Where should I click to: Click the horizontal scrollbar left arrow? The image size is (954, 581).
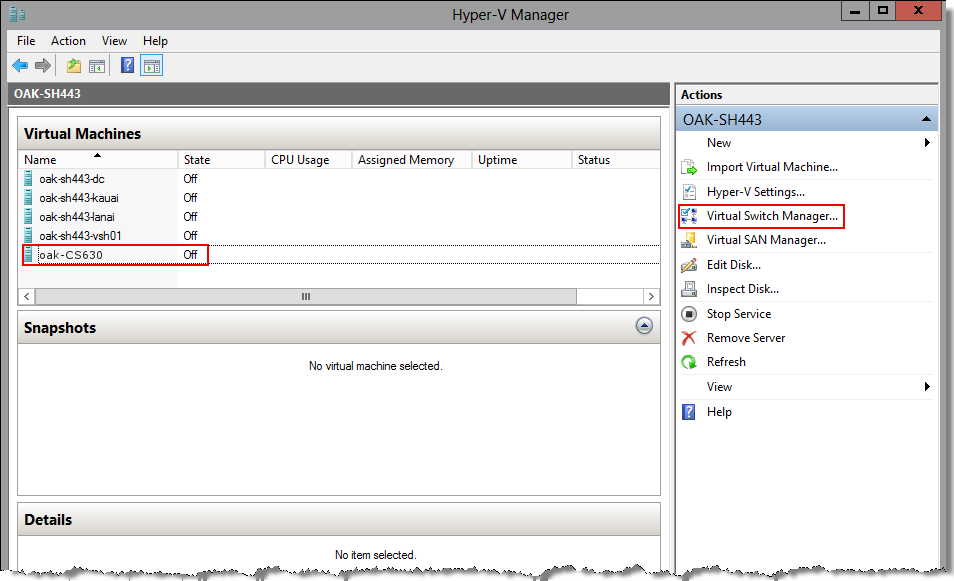pos(27,296)
